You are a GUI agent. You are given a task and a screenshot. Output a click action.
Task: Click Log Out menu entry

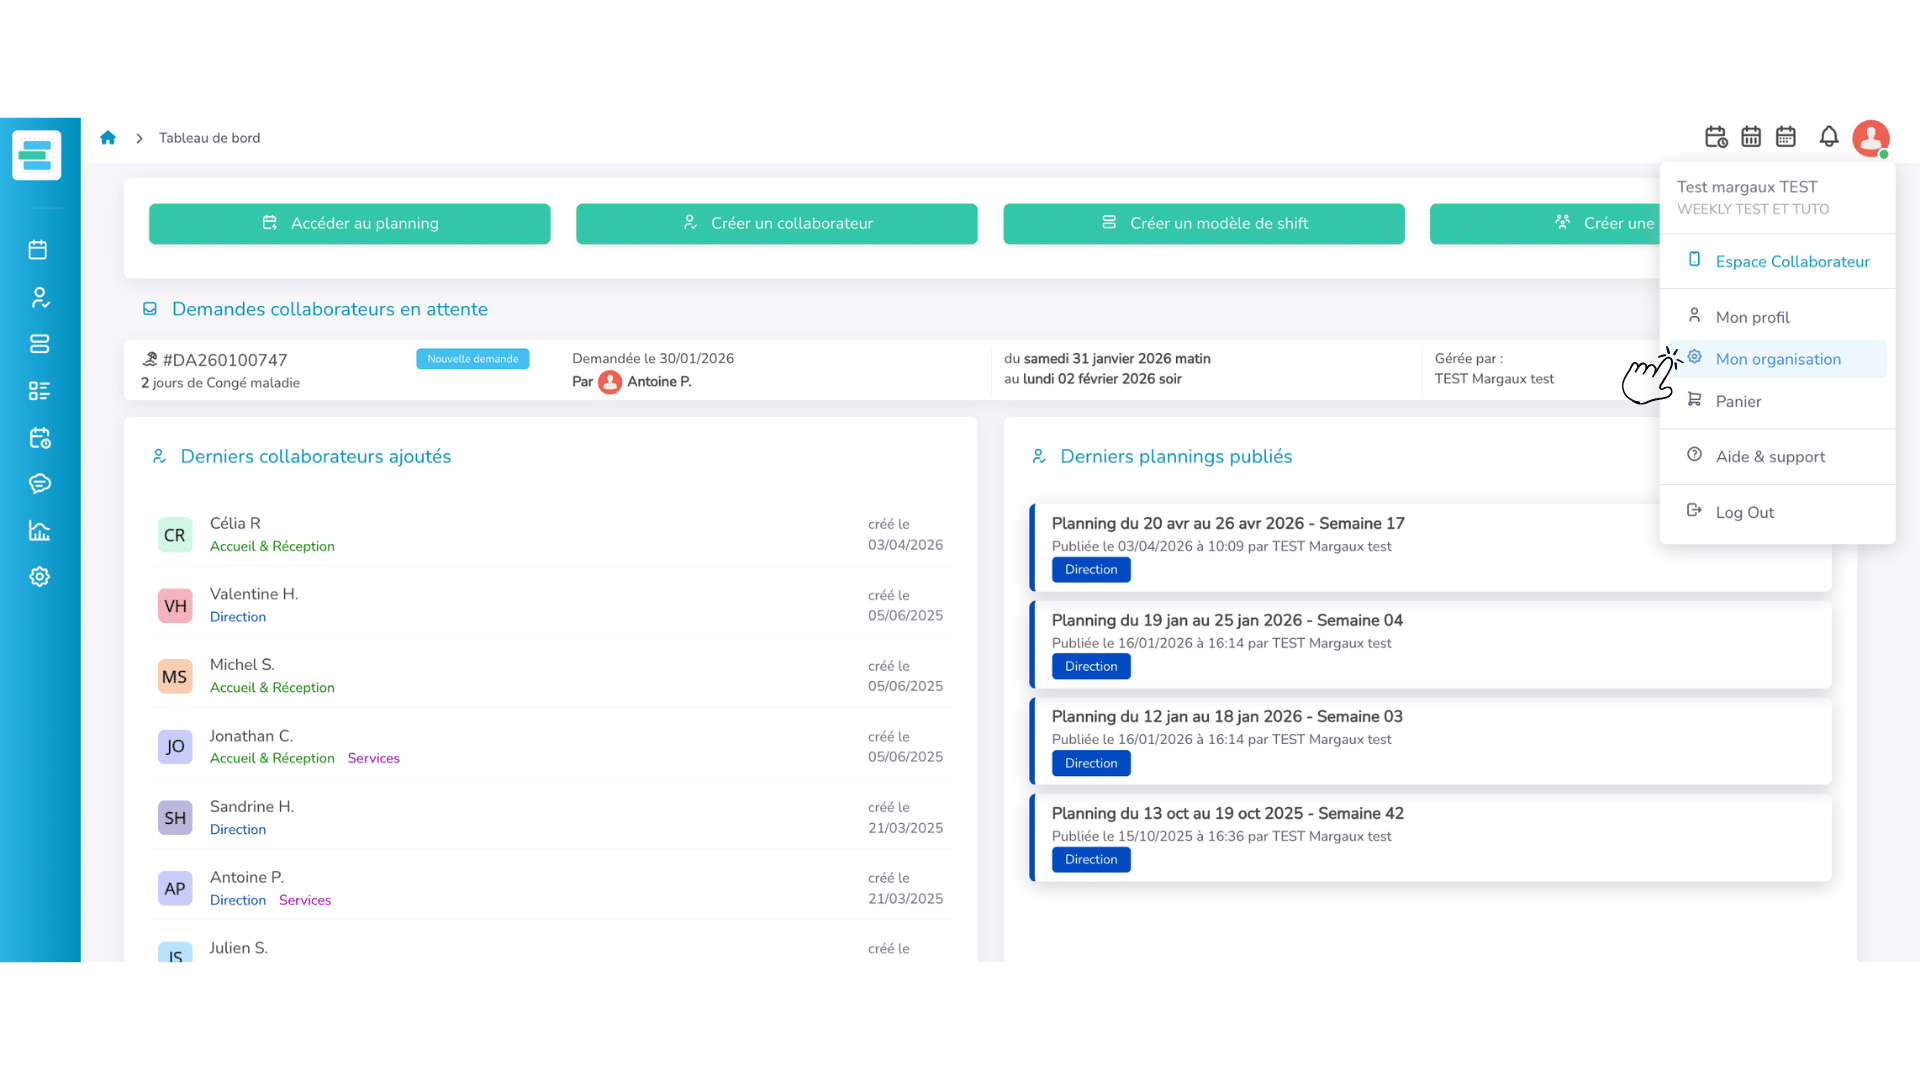click(x=1778, y=513)
